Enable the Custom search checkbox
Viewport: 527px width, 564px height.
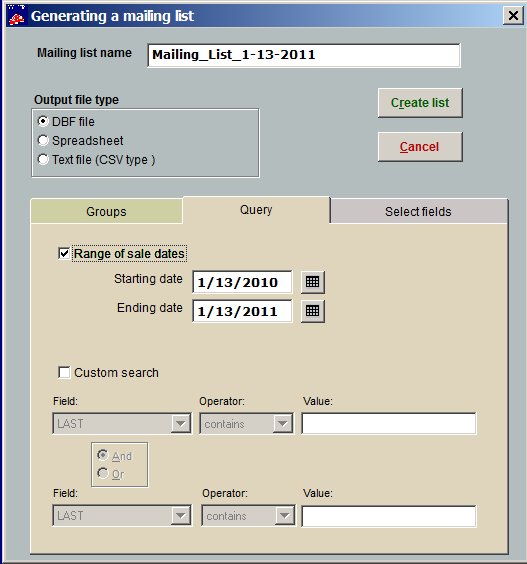(x=64, y=372)
